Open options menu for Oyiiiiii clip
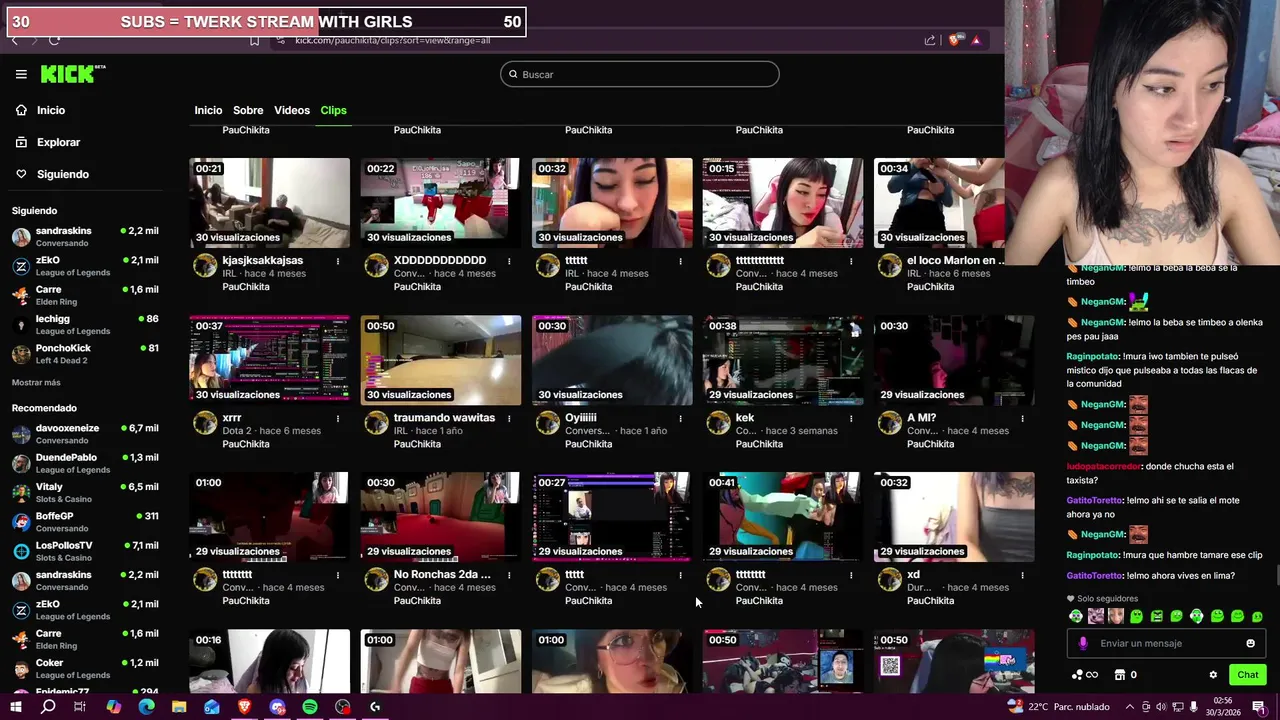This screenshot has width=1280, height=720. click(680, 418)
